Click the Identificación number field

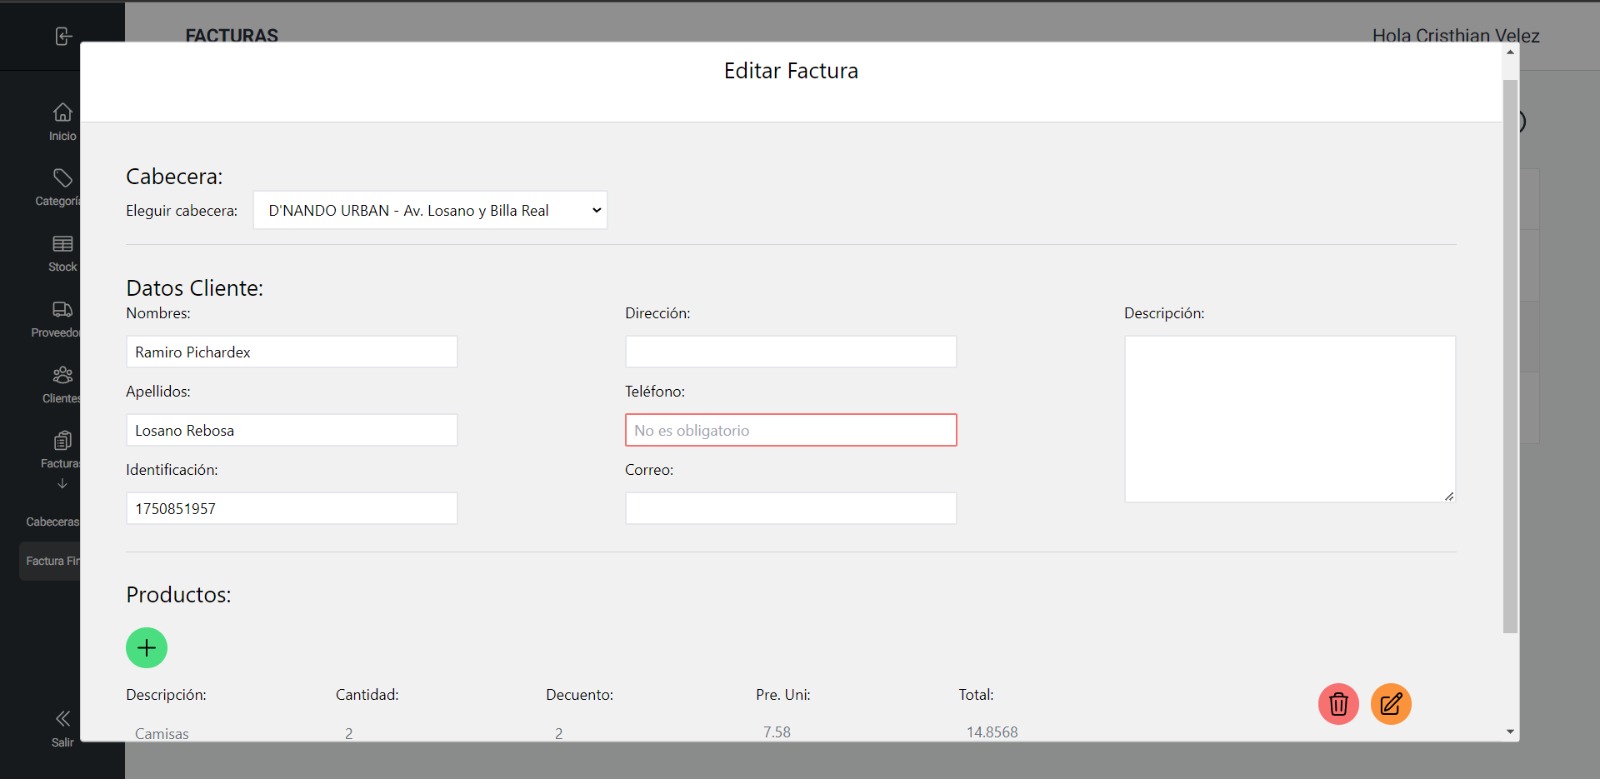pos(291,508)
